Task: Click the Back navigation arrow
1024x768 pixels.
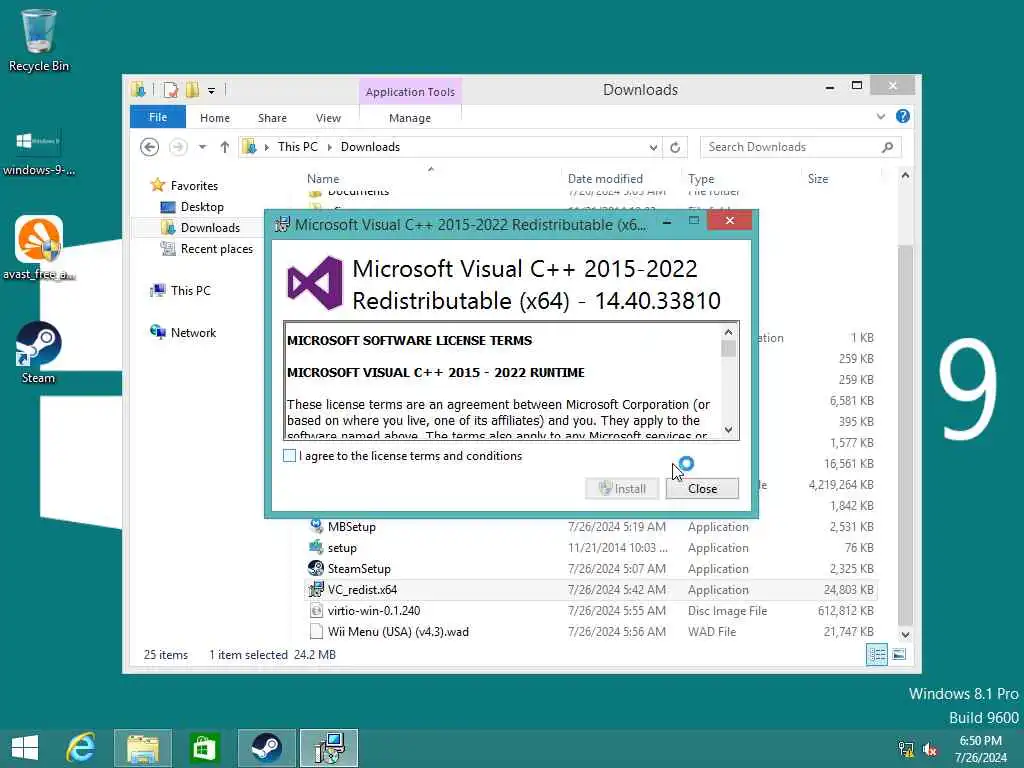Action: click(150, 147)
